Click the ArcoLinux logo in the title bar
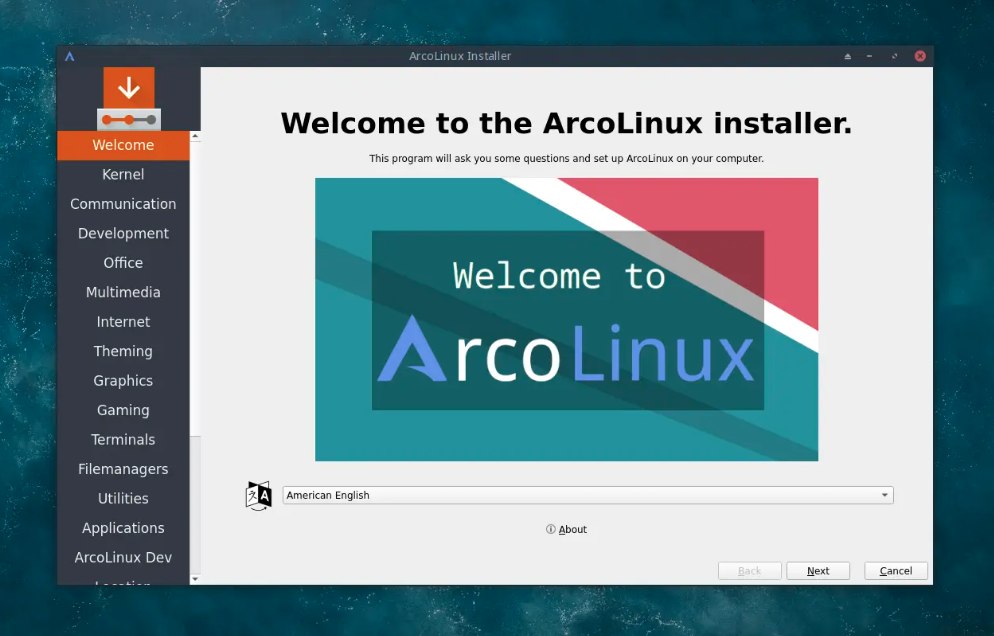The height and width of the screenshot is (636, 994). coord(70,56)
